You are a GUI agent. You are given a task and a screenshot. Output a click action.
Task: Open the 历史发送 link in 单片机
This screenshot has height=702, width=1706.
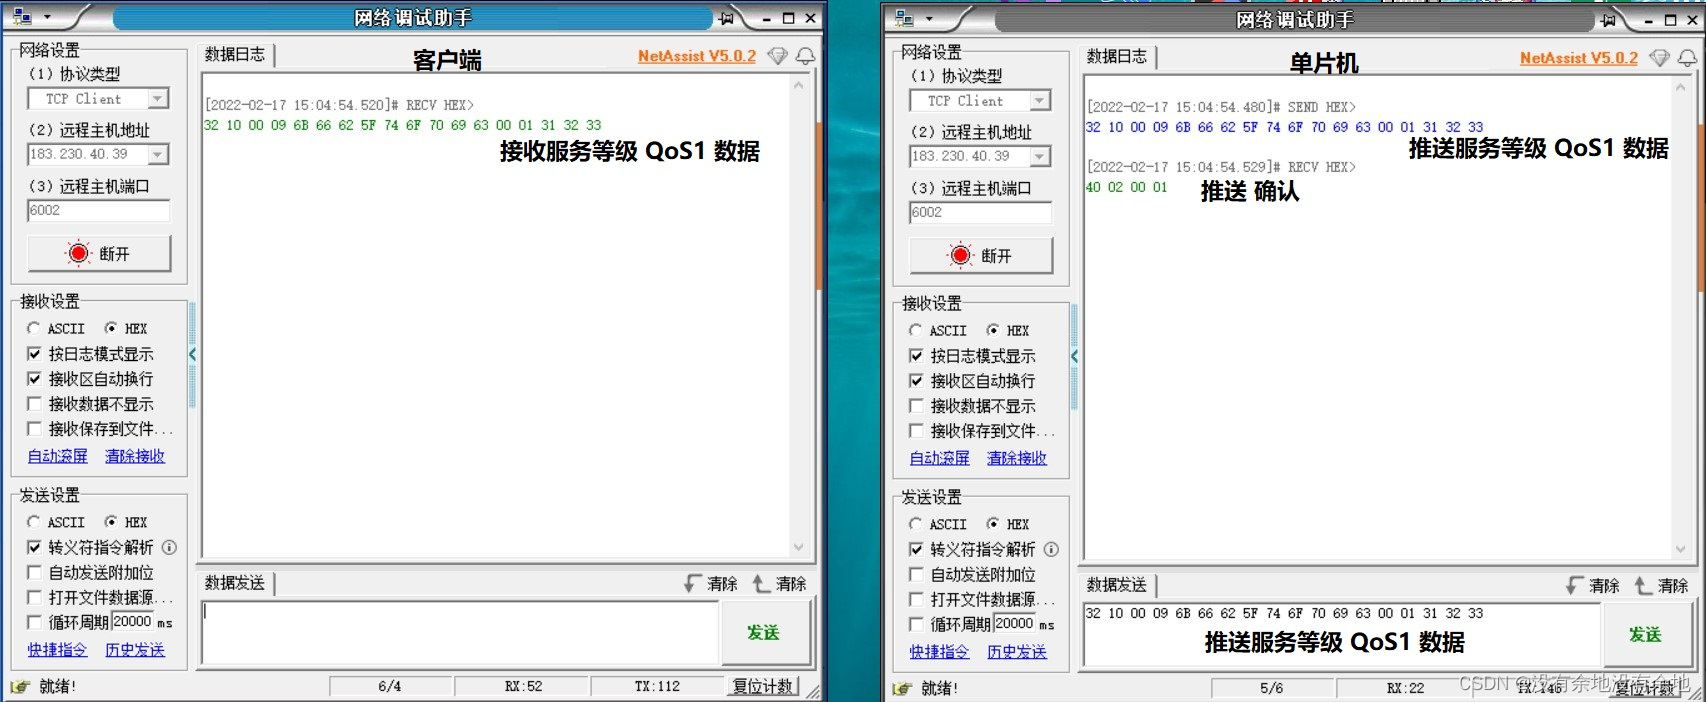[1017, 652]
